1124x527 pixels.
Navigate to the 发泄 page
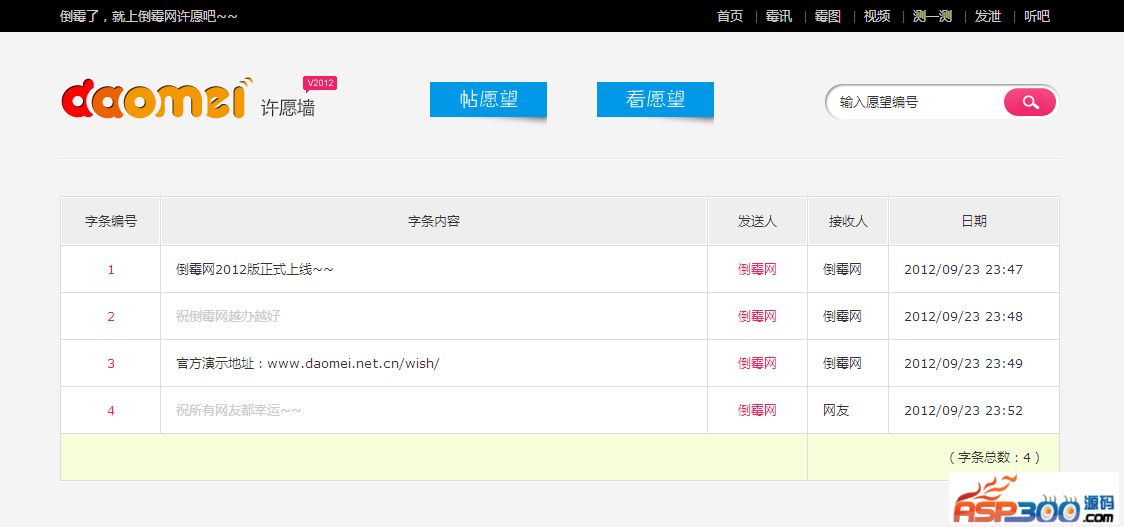click(x=988, y=16)
